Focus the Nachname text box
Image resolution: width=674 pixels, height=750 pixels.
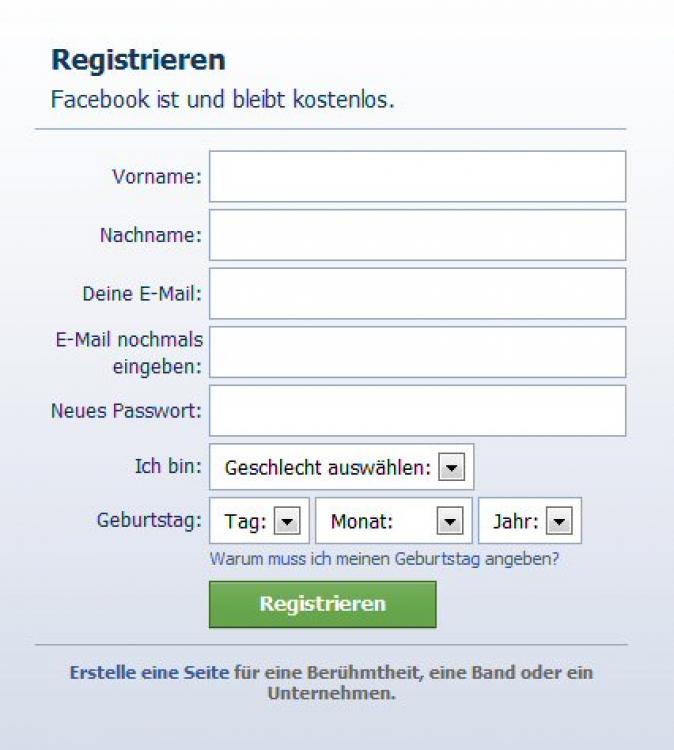[x=417, y=235]
